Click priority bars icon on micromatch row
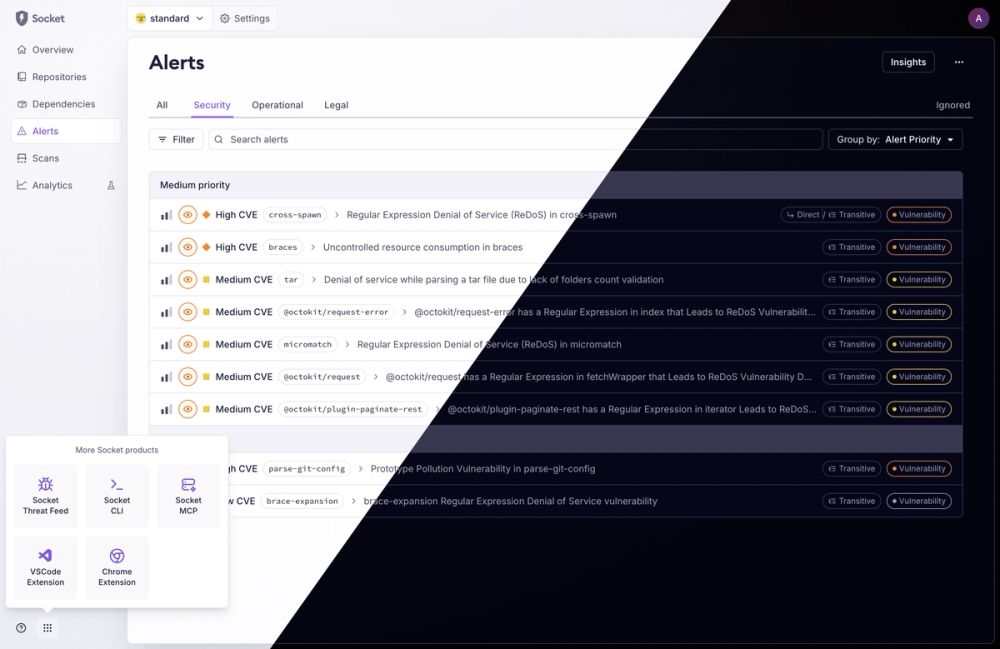Viewport: 1000px width, 649px height. [166, 345]
